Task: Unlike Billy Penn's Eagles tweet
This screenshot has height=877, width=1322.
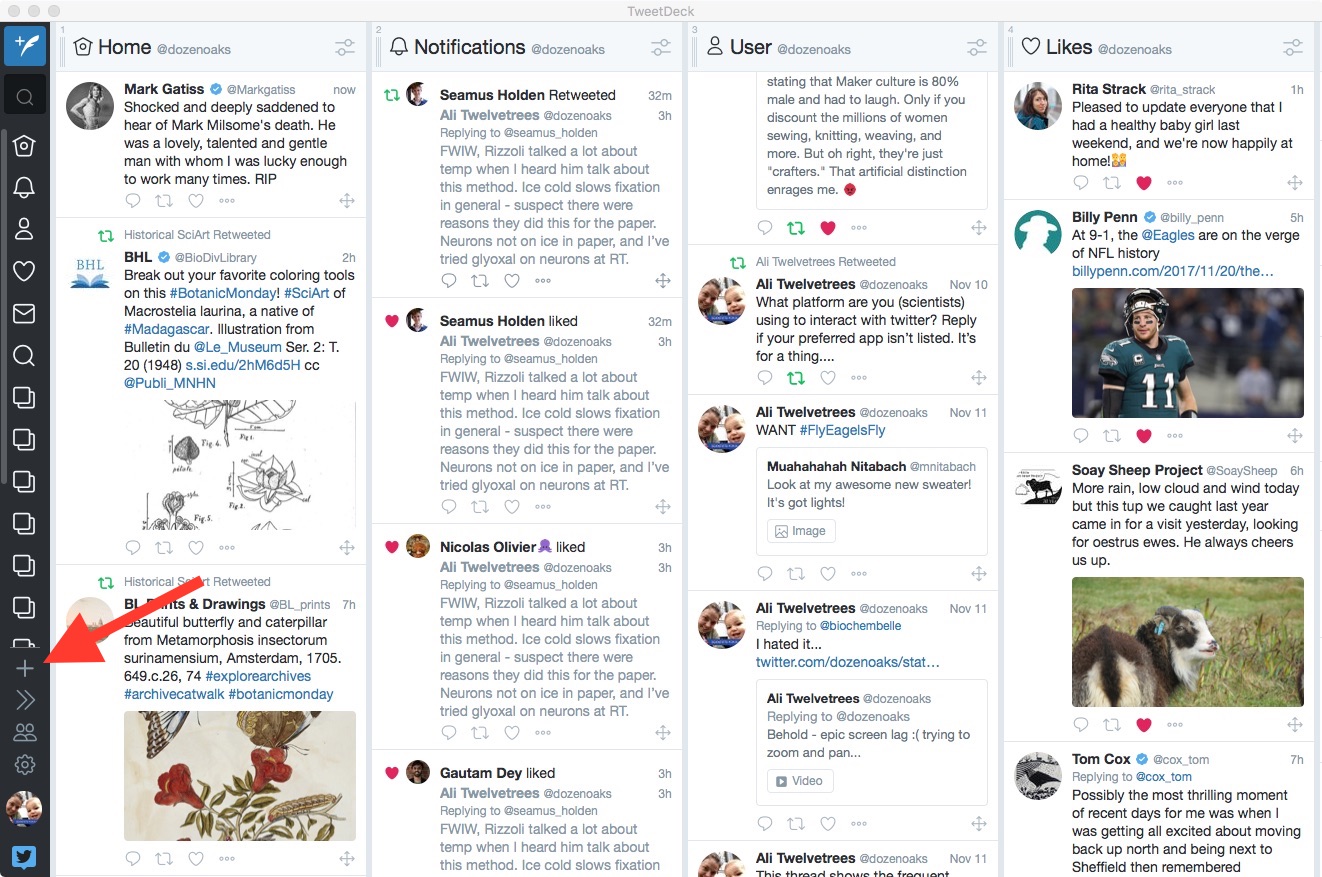Action: (1144, 435)
